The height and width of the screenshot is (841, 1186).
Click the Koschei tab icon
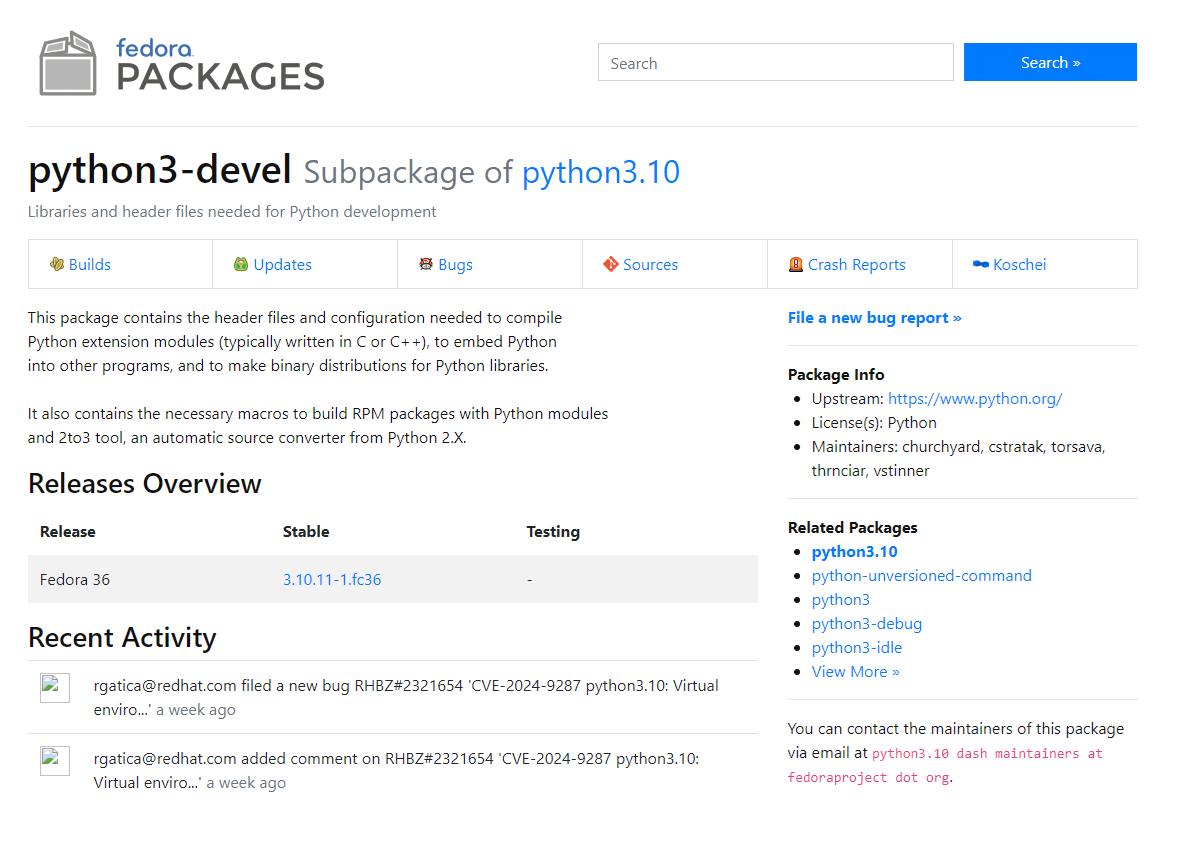981,264
